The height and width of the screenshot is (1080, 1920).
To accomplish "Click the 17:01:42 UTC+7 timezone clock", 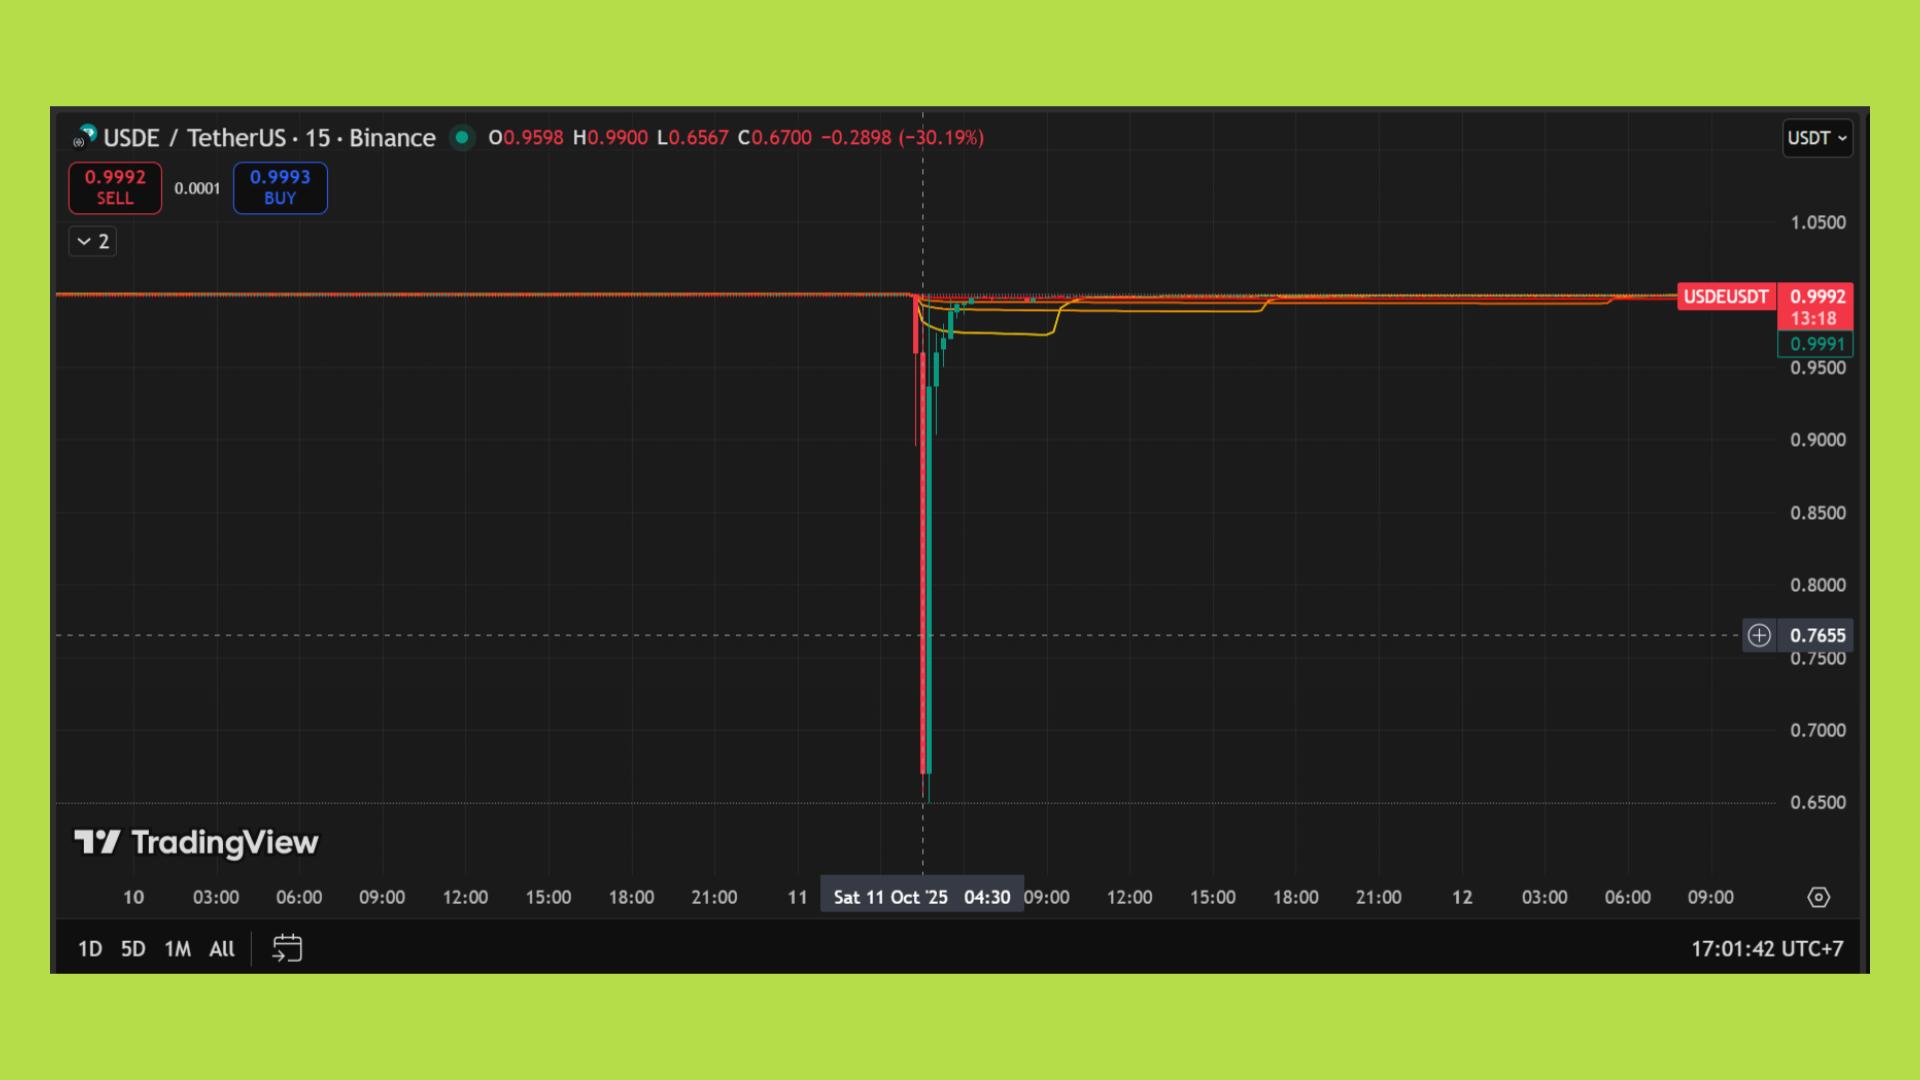I will click(1767, 949).
